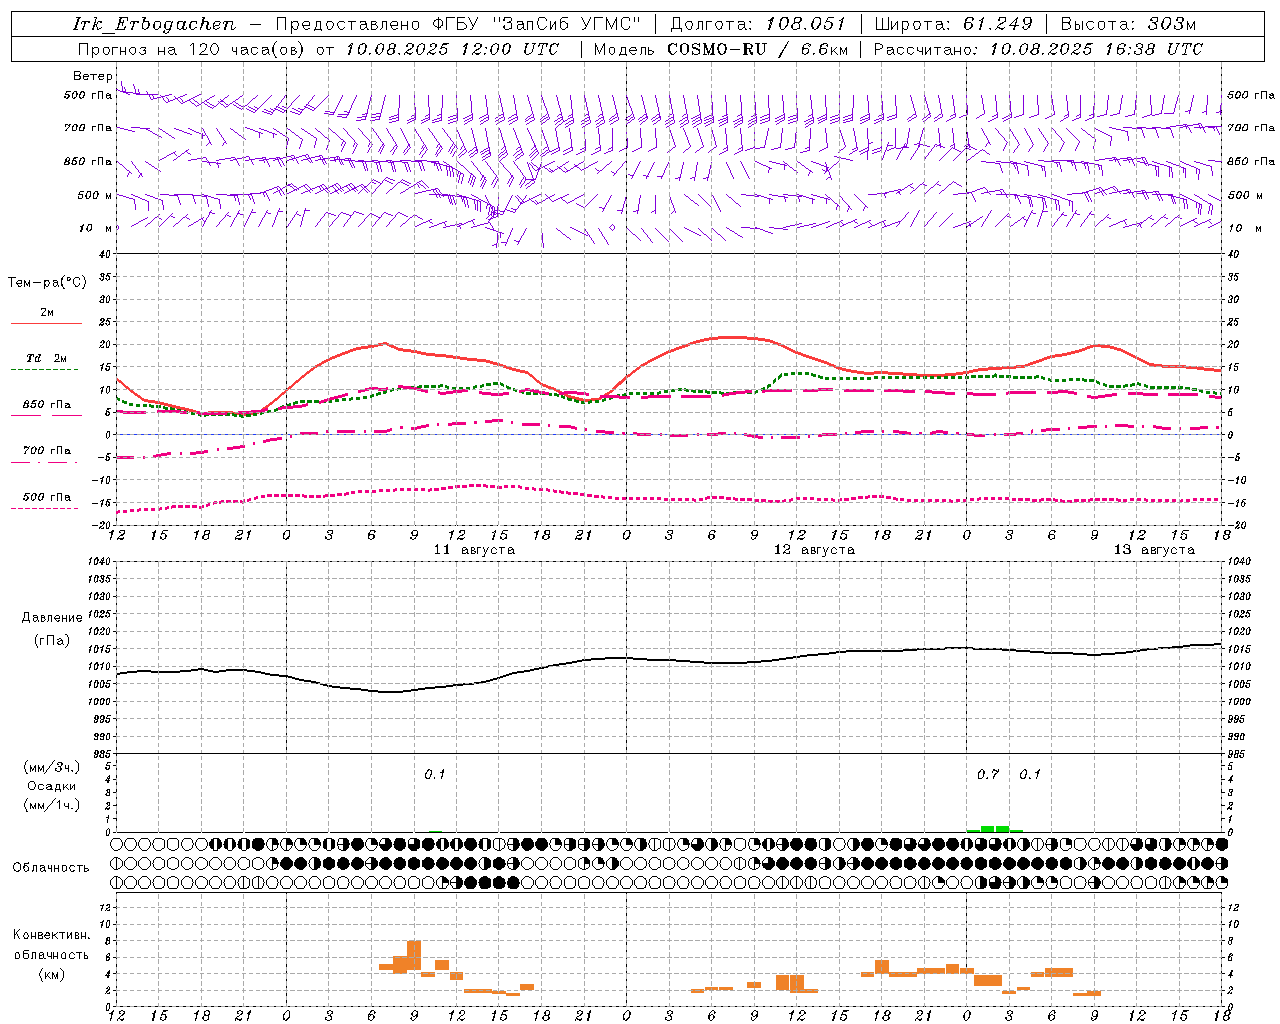Select the date label 12 августа
The image size is (1280, 1024).
pos(814,550)
